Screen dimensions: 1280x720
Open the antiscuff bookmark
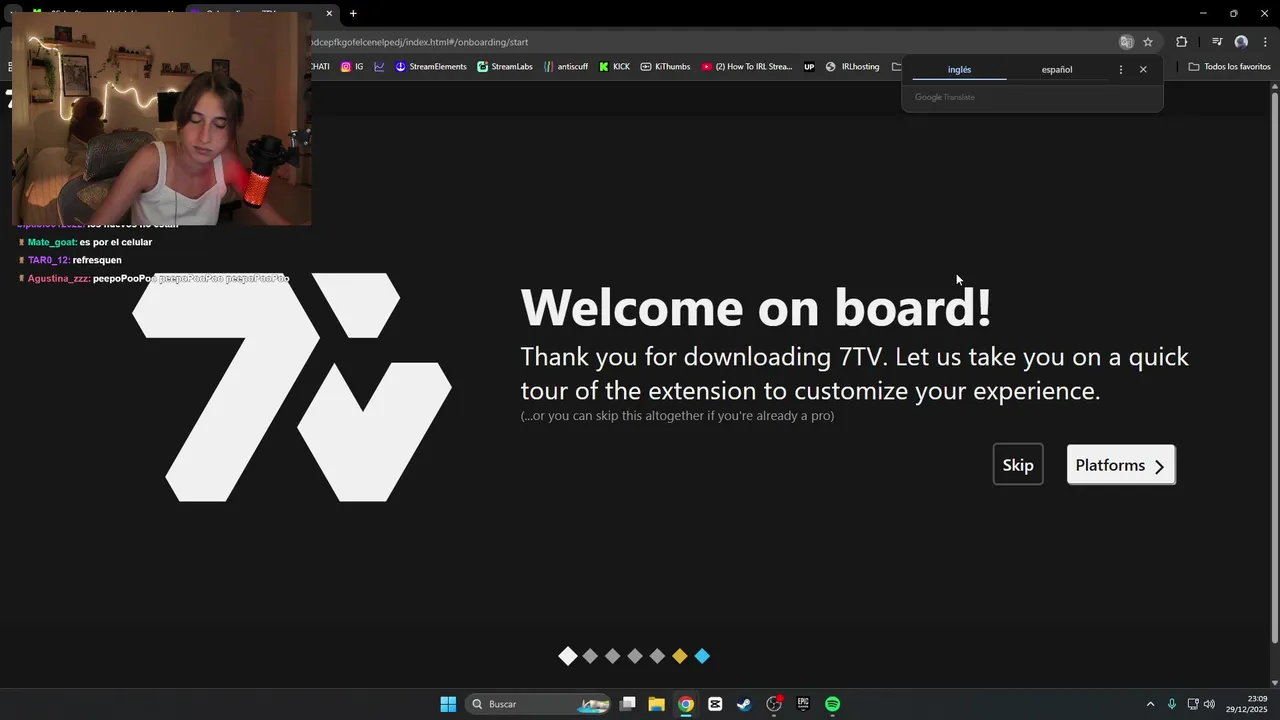coord(566,67)
